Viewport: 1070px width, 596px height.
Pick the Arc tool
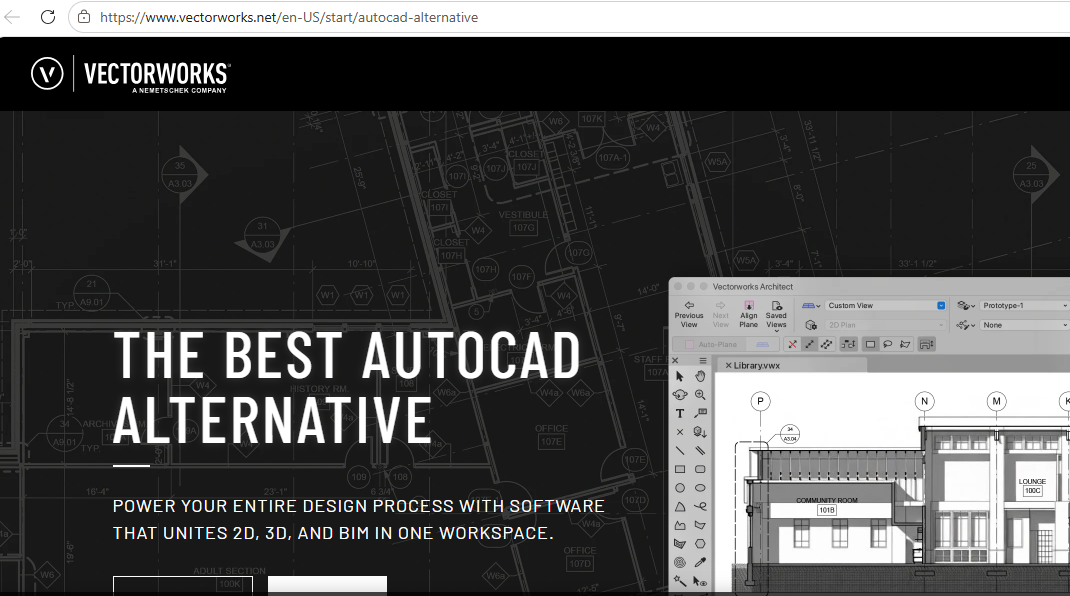click(x=680, y=507)
